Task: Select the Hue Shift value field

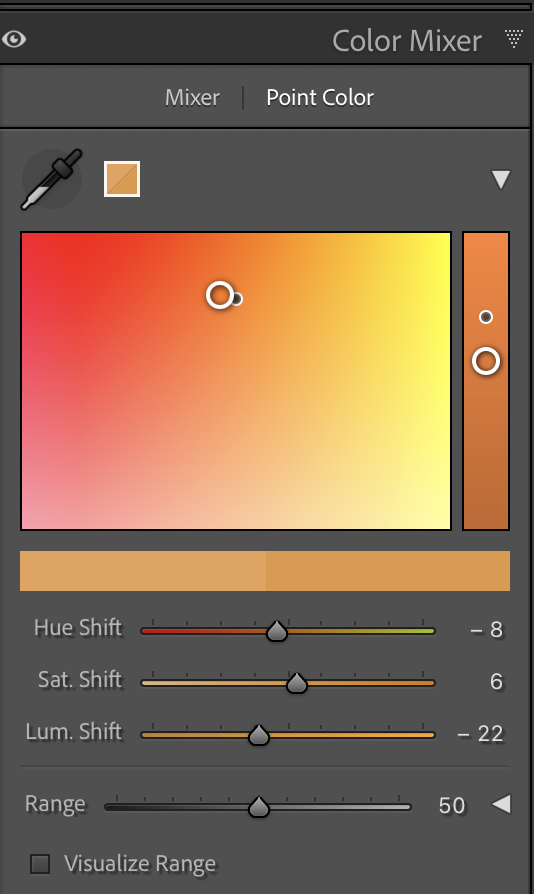Action: [487, 629]
